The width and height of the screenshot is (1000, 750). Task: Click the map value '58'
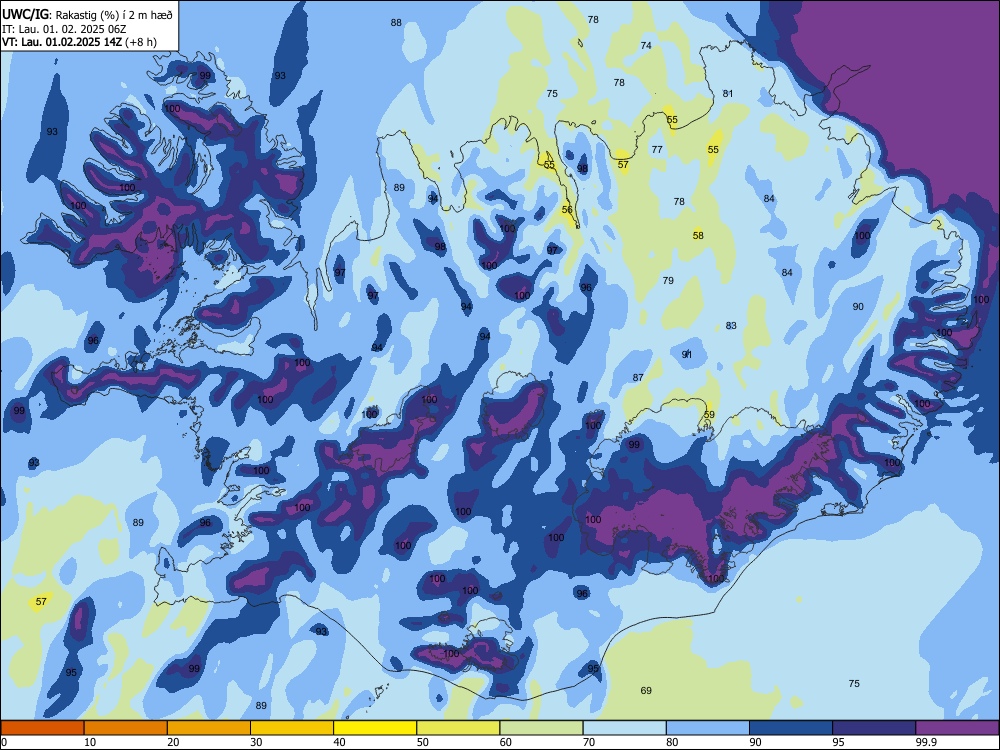pyautogui.click(x=698, y=236)
